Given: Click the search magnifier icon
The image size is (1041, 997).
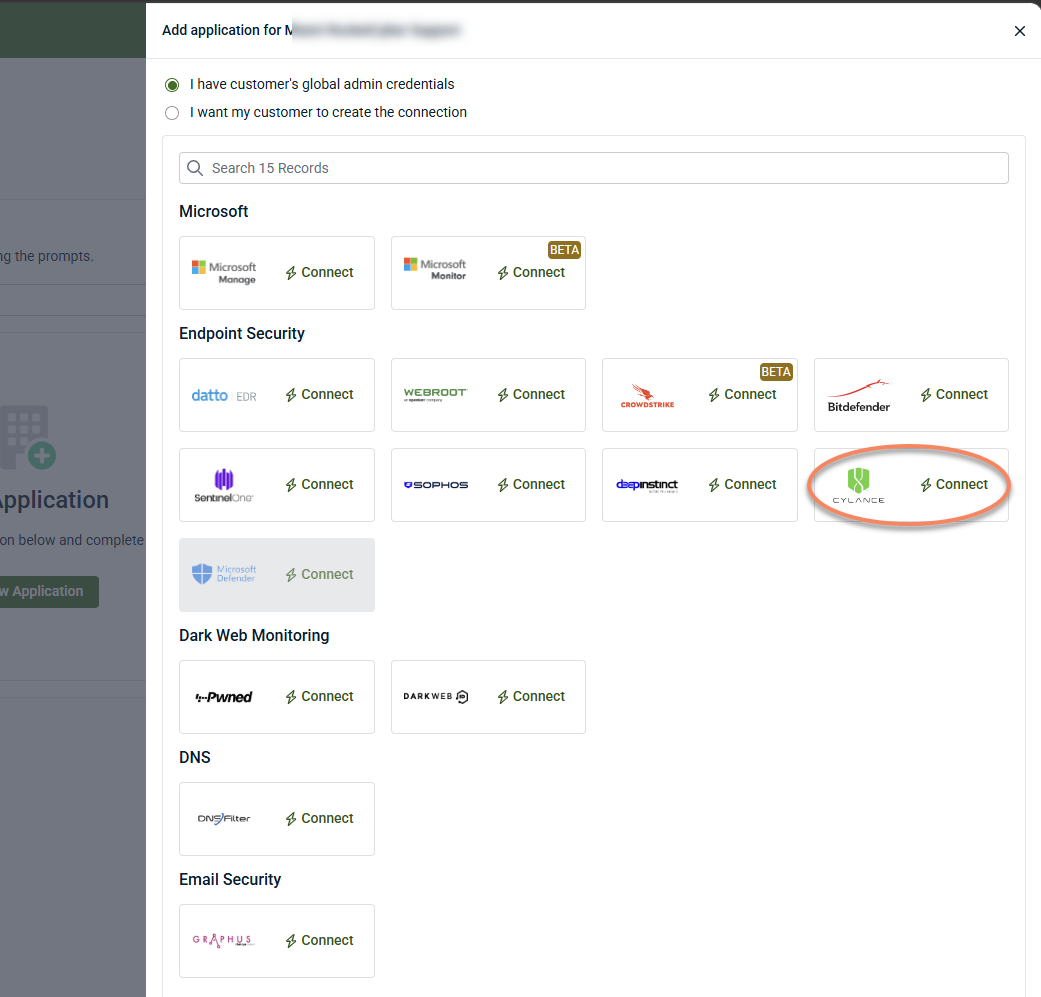Looking at the screenshot, I should click(195, 168).
